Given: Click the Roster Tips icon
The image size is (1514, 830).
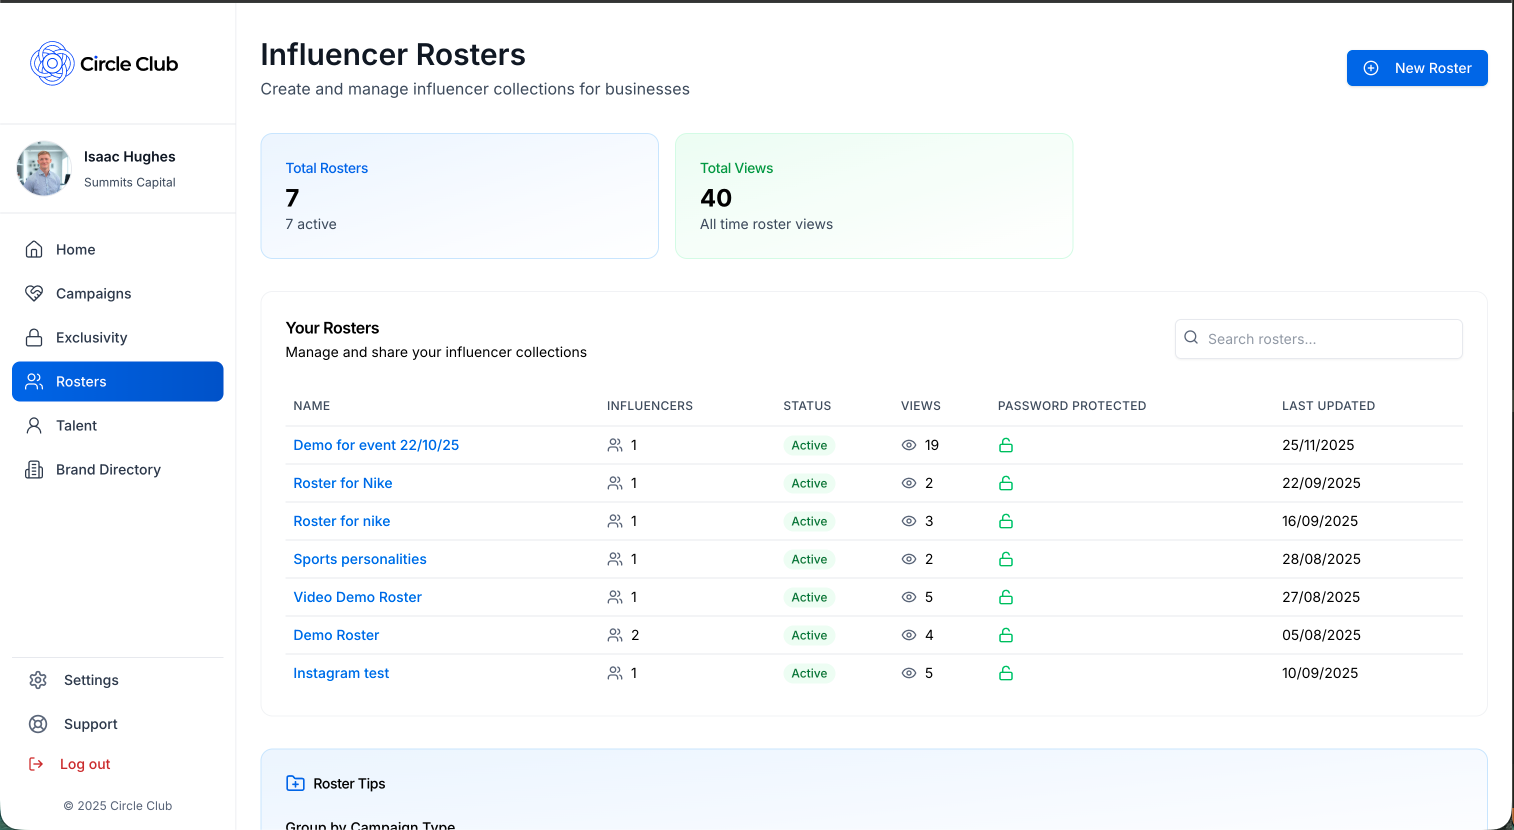Looking at the screenshot, I should [x=294, y=783].
